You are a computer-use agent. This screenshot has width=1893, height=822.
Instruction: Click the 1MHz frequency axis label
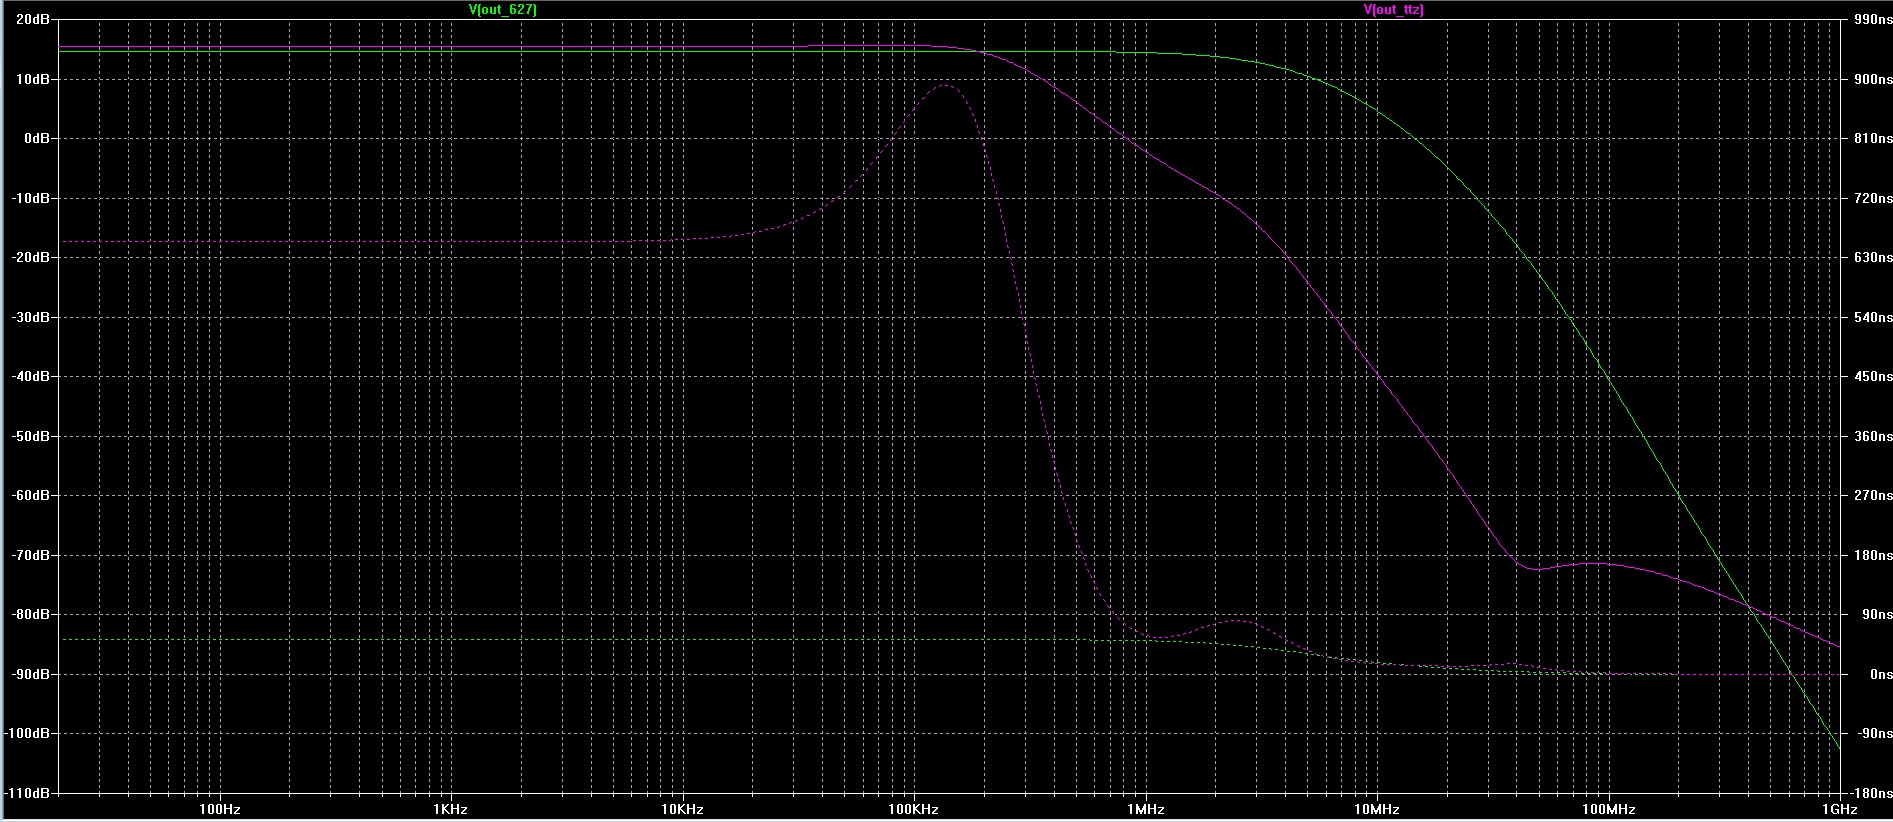(1145, 809)
